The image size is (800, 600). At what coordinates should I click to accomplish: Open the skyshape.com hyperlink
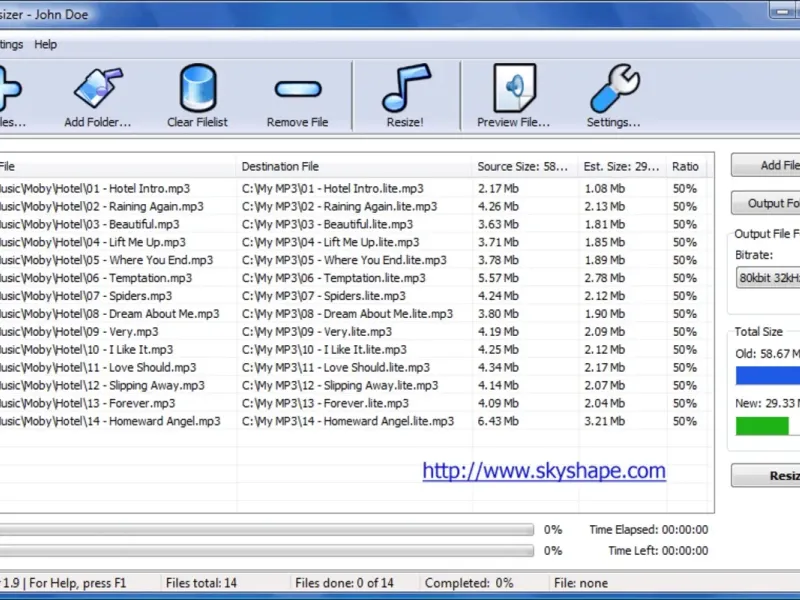coord(544,471)
